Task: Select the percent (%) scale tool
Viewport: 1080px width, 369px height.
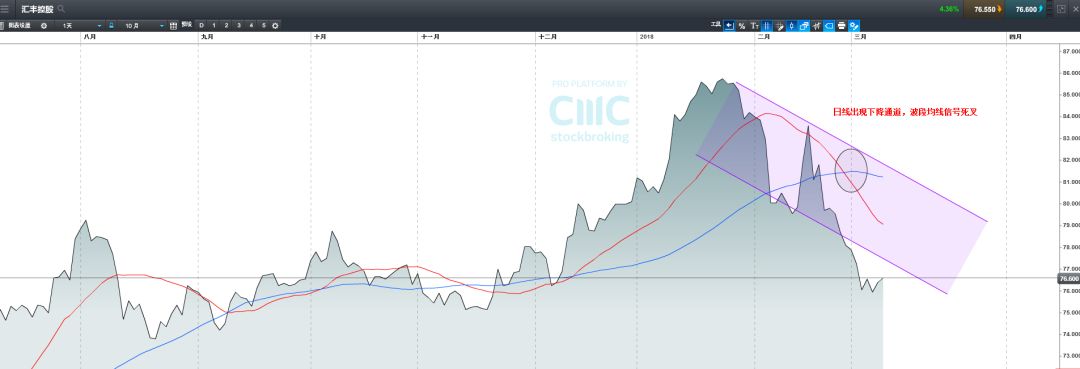Action: [x=742, y=25]
